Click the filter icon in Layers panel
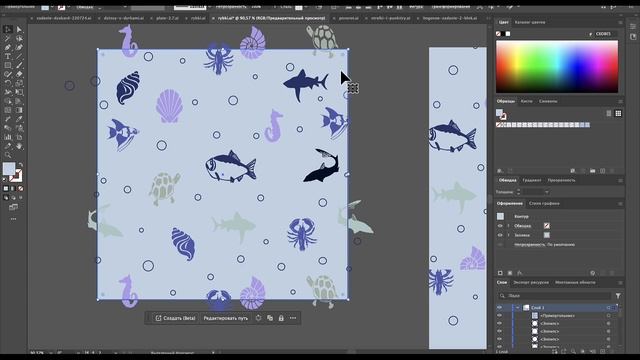The image size is (640, 360). [x=618, y=296]
